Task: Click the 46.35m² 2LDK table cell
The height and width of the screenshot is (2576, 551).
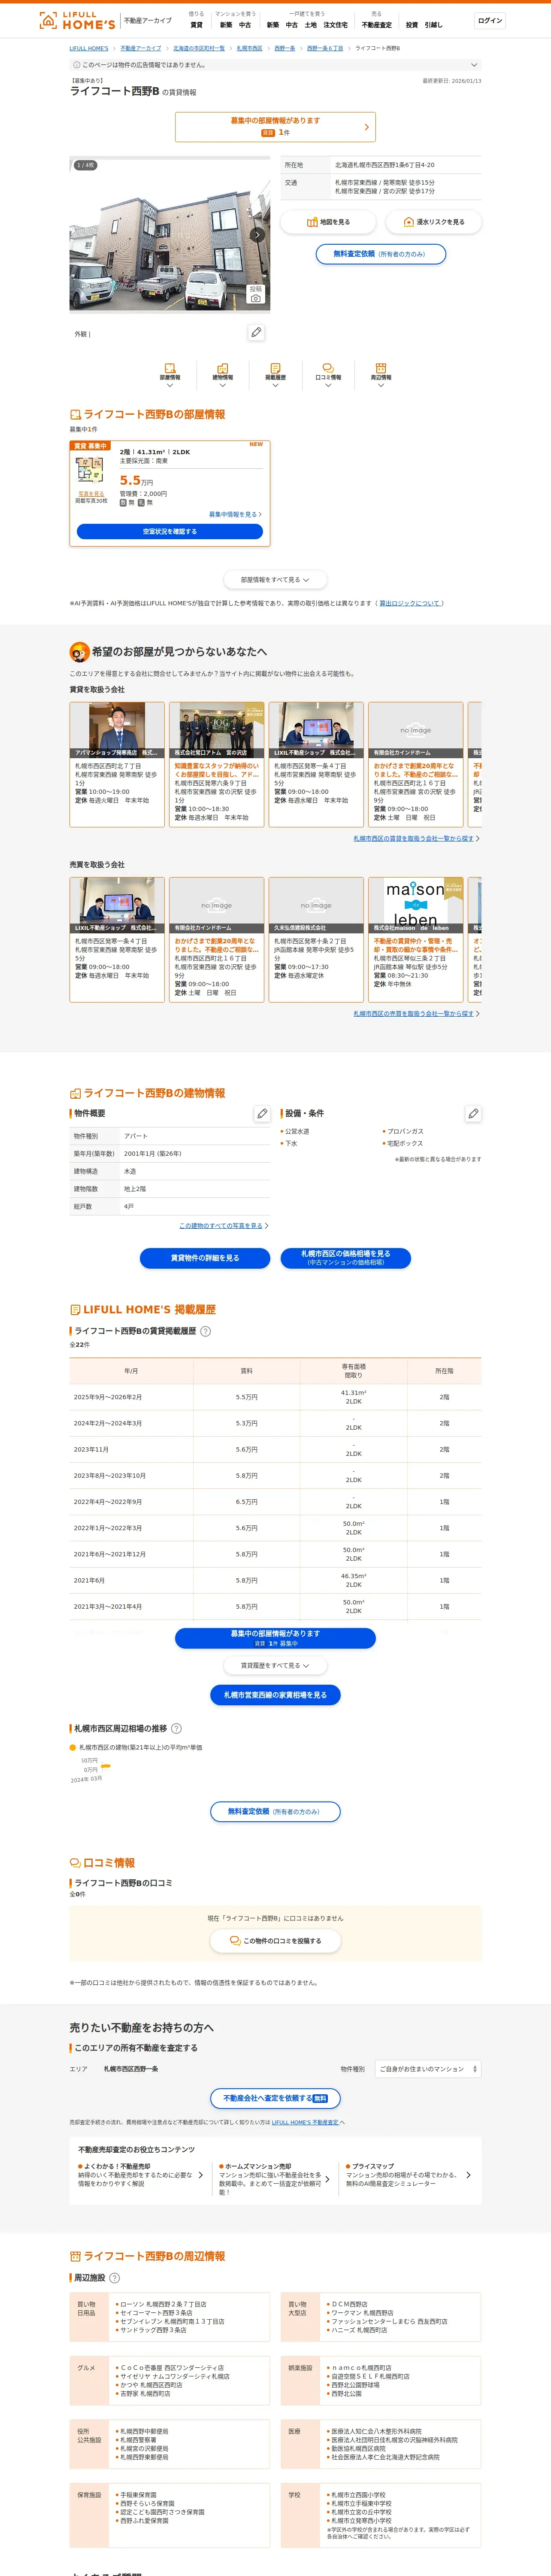Action: [x=354, y=1580]
